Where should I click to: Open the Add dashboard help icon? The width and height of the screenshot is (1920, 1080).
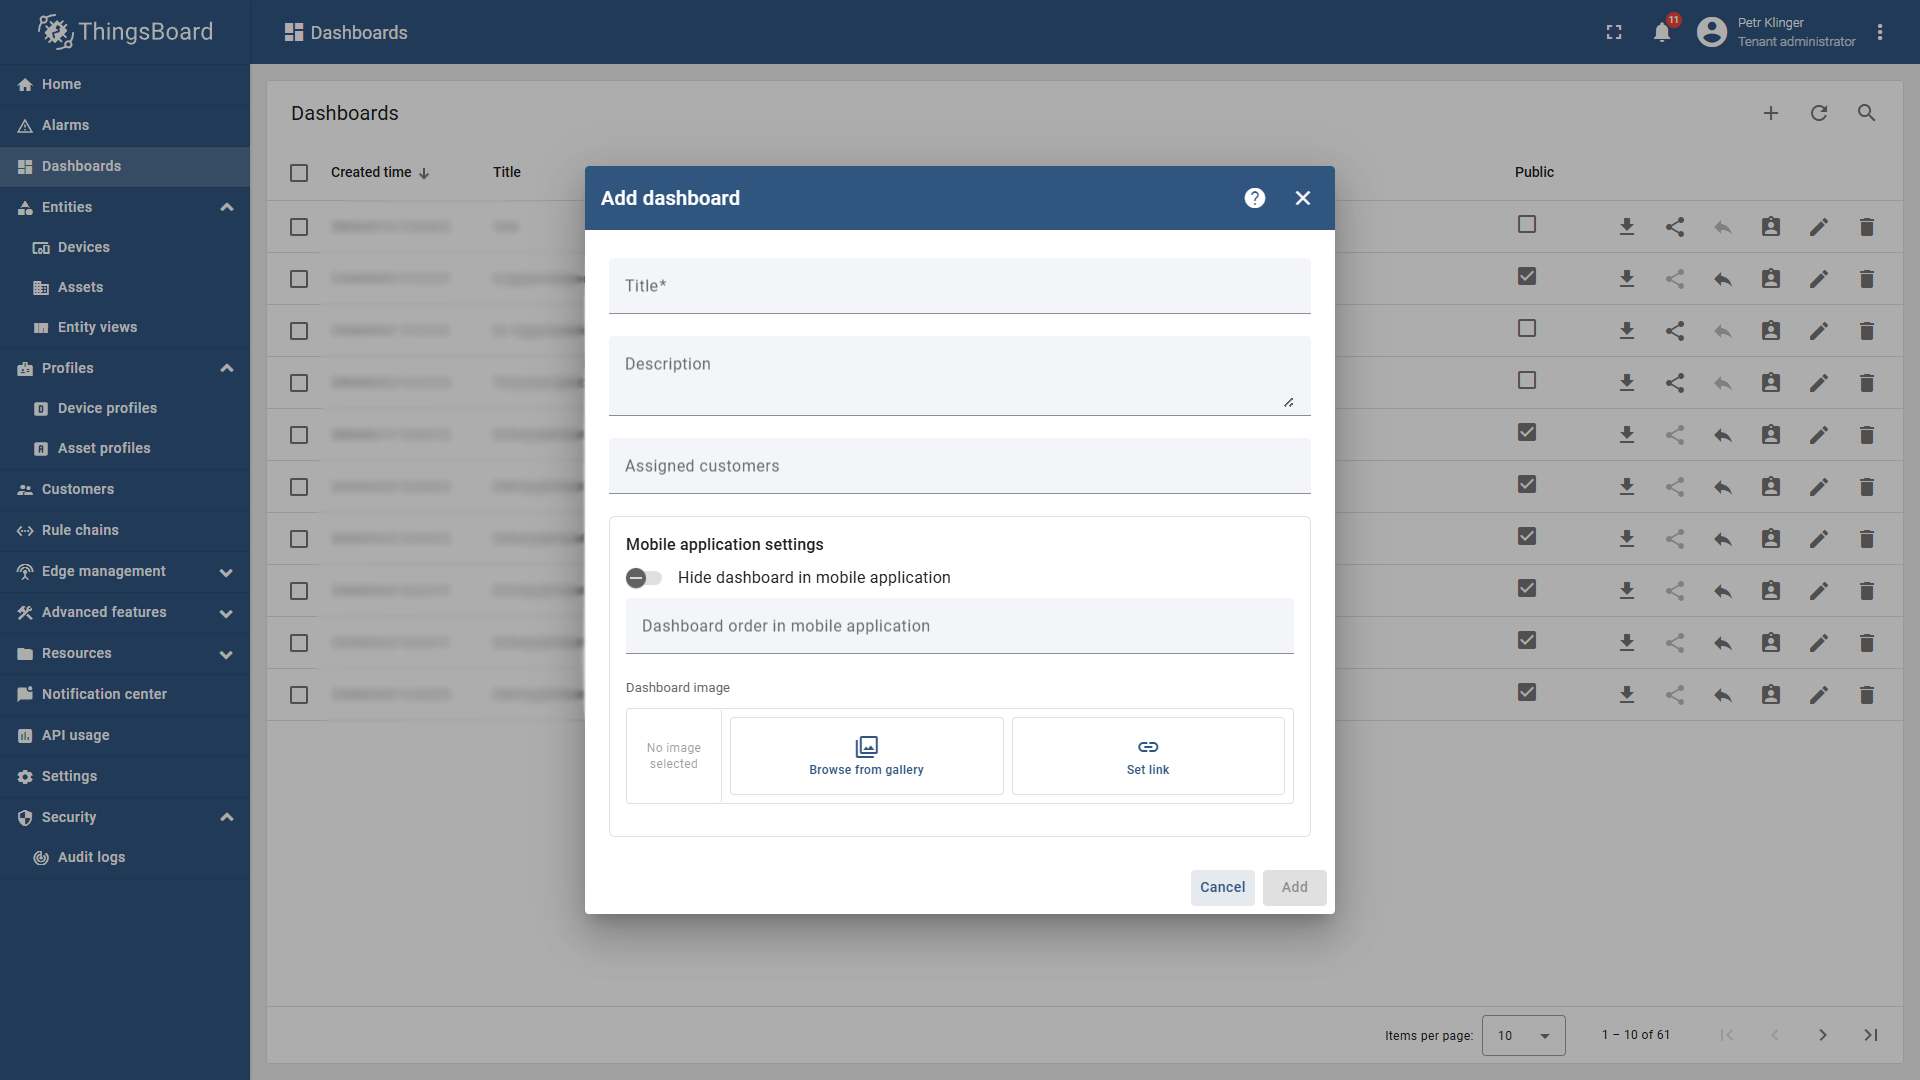[1254, 197]
